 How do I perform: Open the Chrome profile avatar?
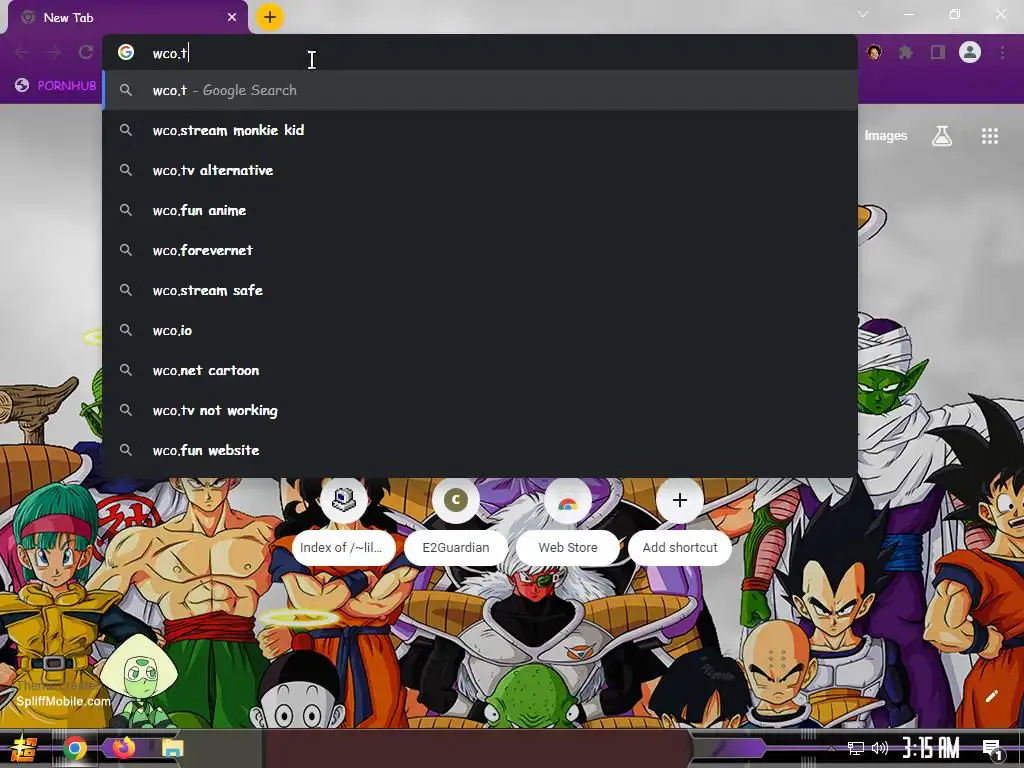click(970, 52)
